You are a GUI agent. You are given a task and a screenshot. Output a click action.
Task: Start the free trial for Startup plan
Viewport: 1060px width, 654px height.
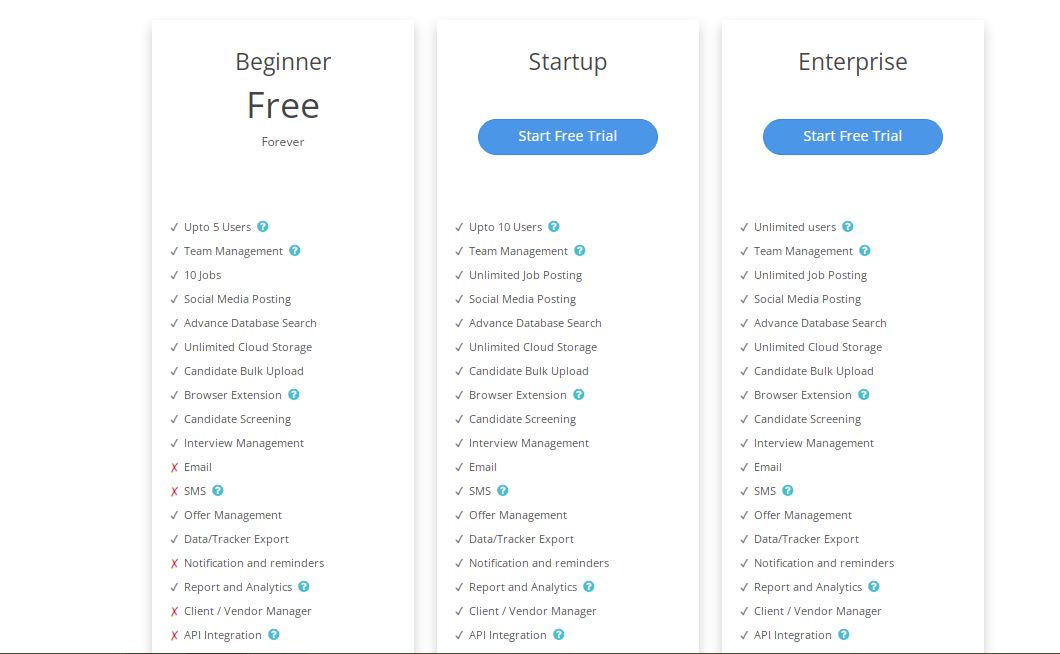(568, 137)
